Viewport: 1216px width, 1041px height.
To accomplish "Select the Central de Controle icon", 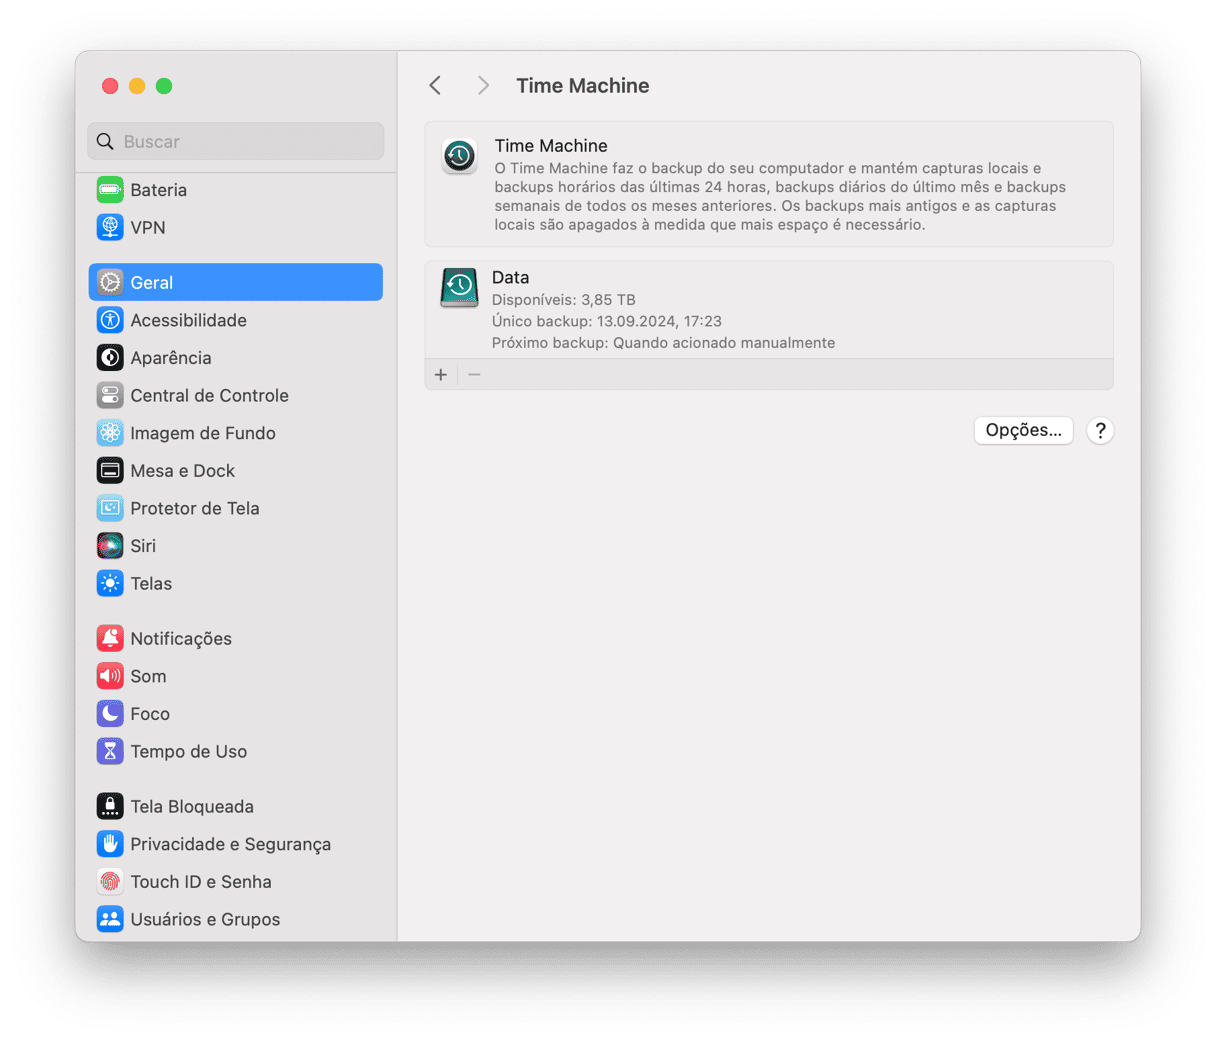I will pyautogui.click(x=110, y=396).
